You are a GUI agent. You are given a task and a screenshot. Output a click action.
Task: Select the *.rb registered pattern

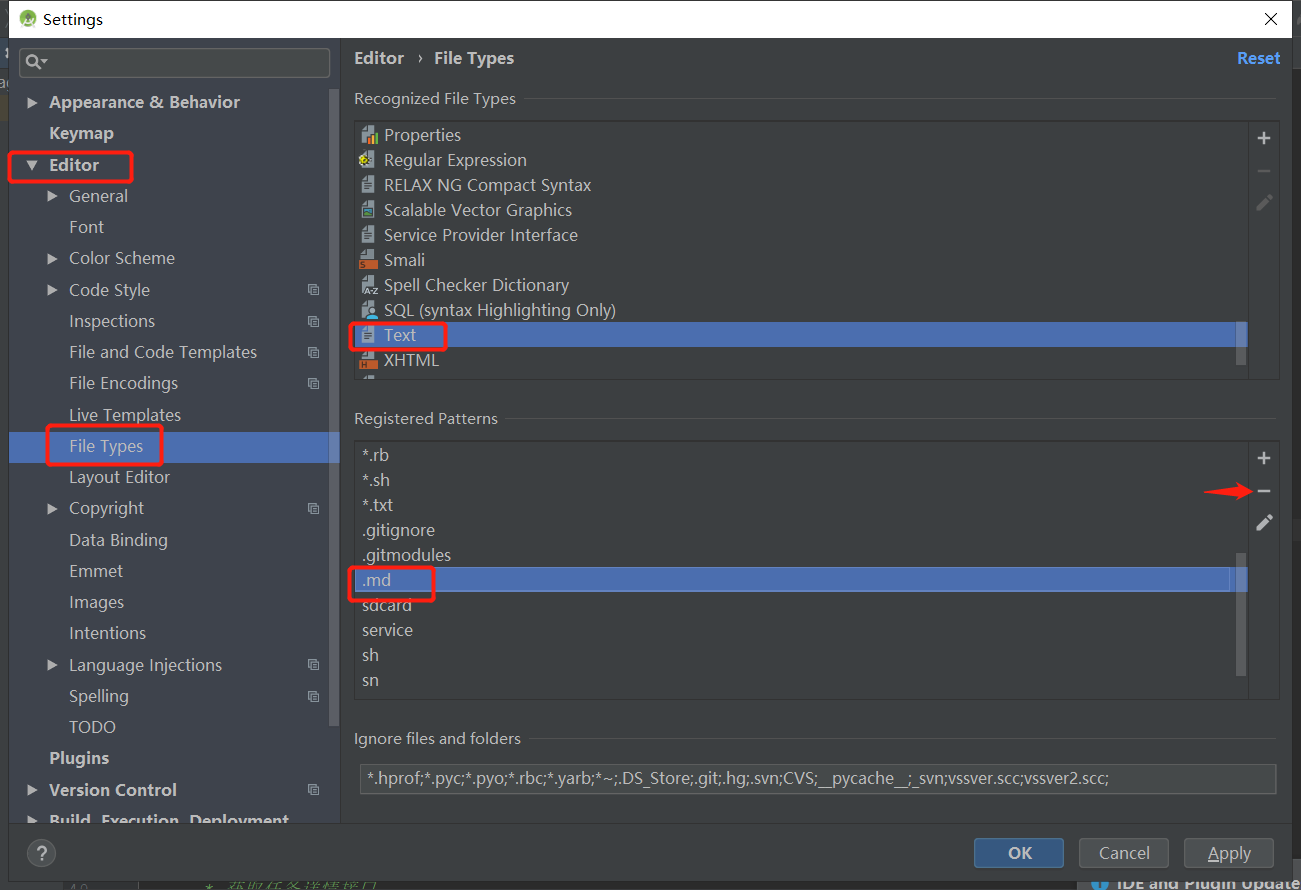tap(375, 454)
